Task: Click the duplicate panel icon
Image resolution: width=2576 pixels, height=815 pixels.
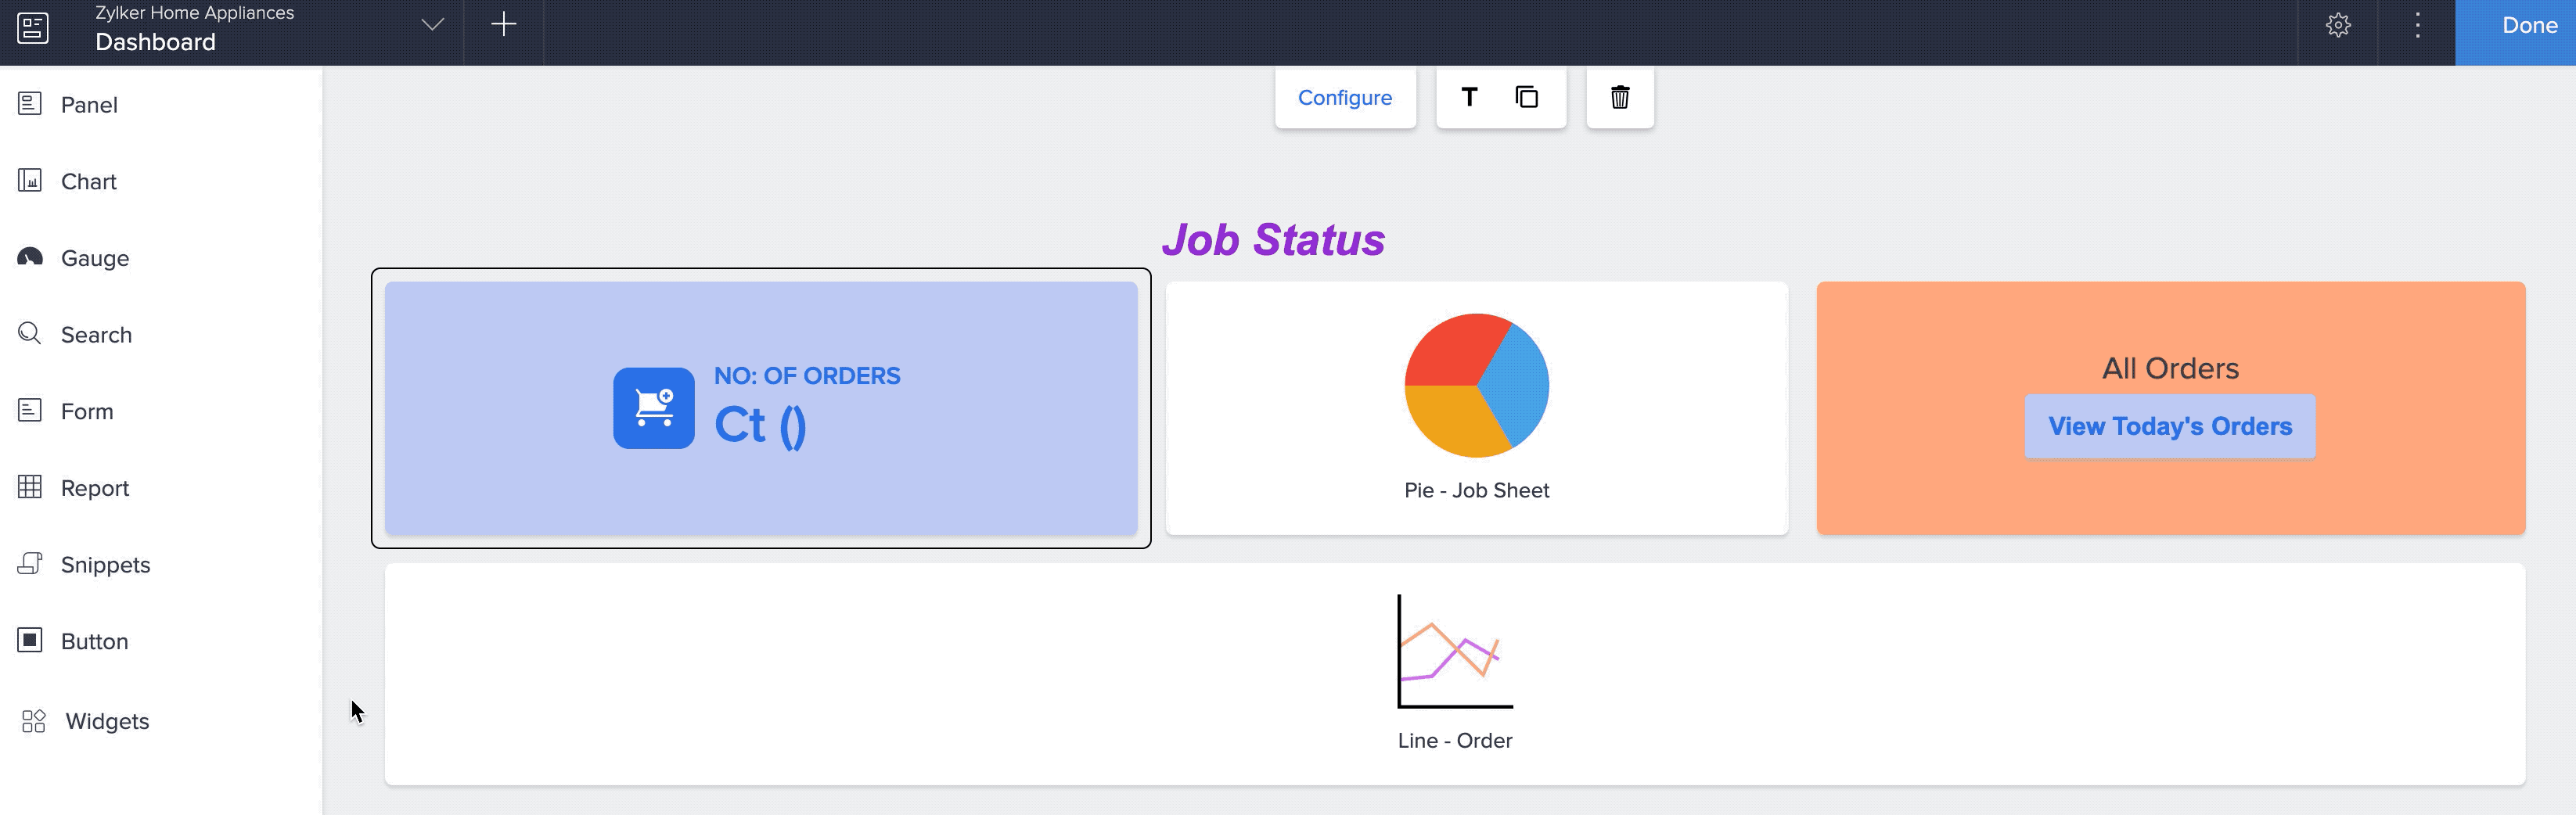Action: [1526, 97]
